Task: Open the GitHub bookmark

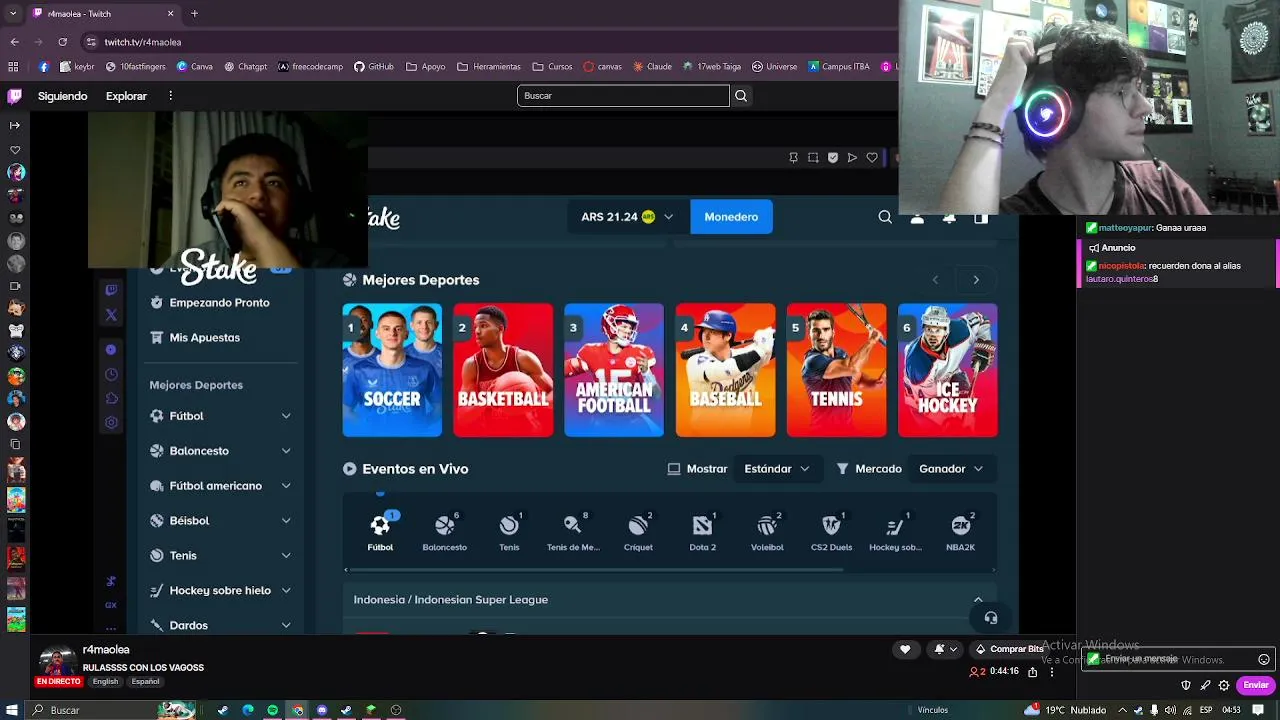Action: coord(374,67)
